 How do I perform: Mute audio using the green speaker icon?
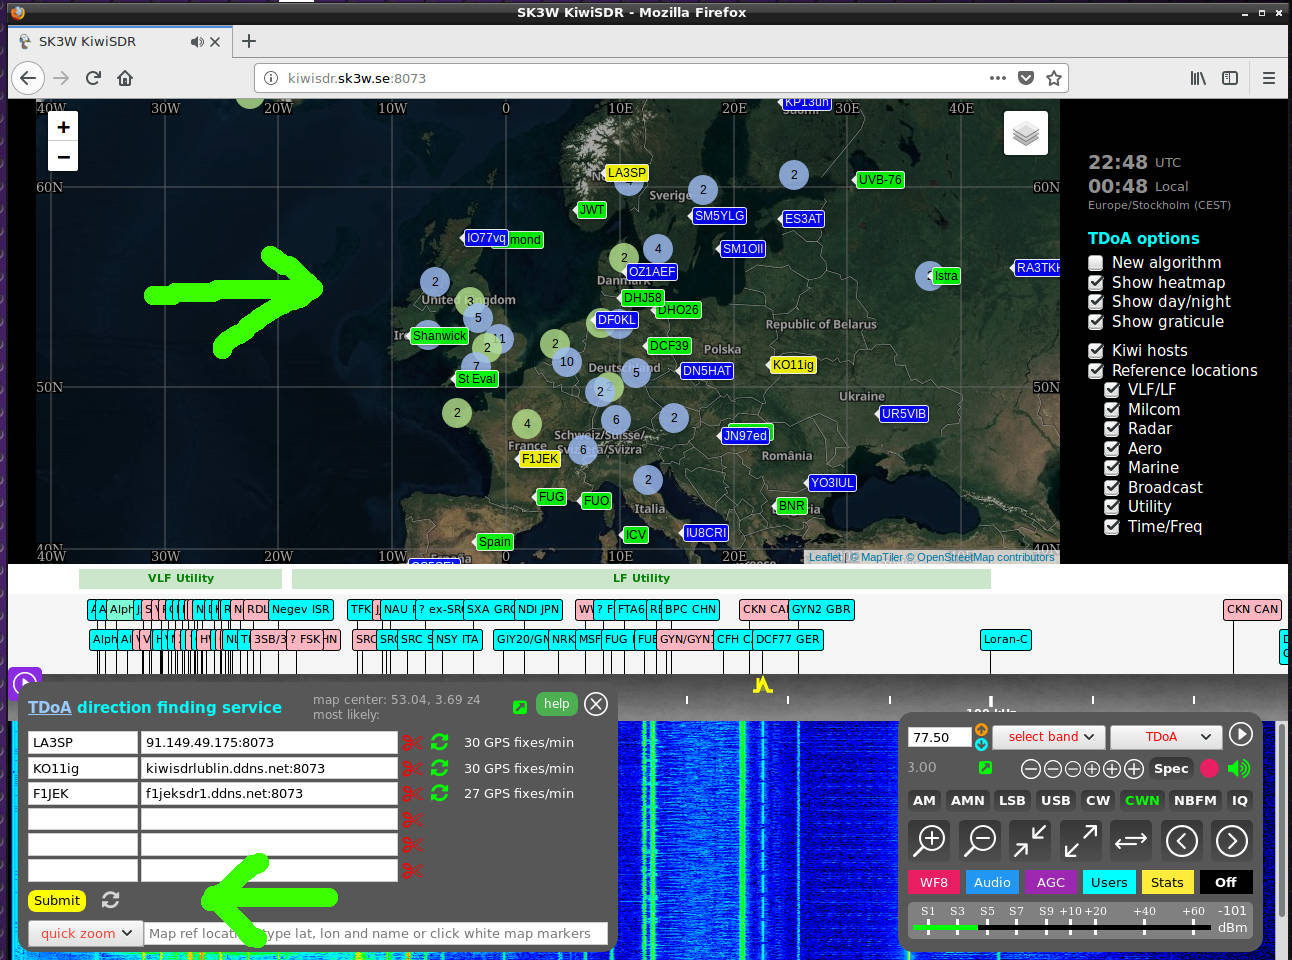tap(1239, 768)
